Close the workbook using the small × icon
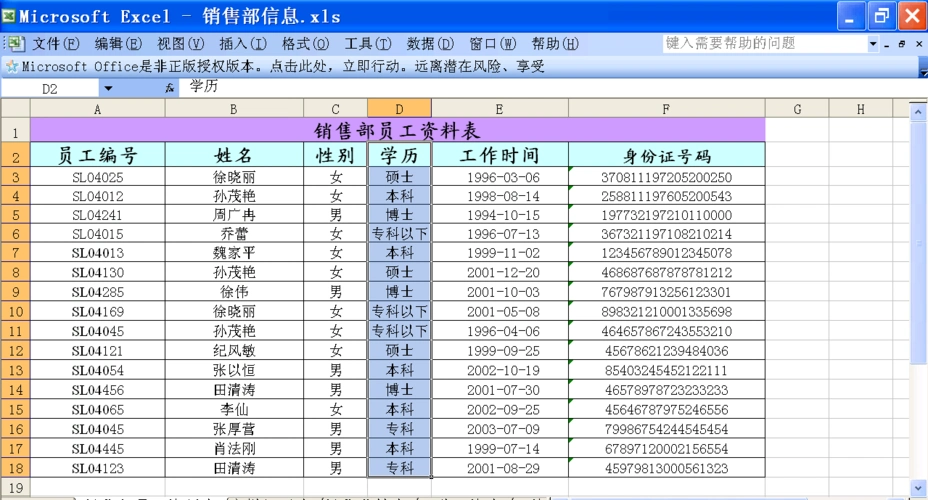This screenshot has width=928, height=500. click(918, 44)
